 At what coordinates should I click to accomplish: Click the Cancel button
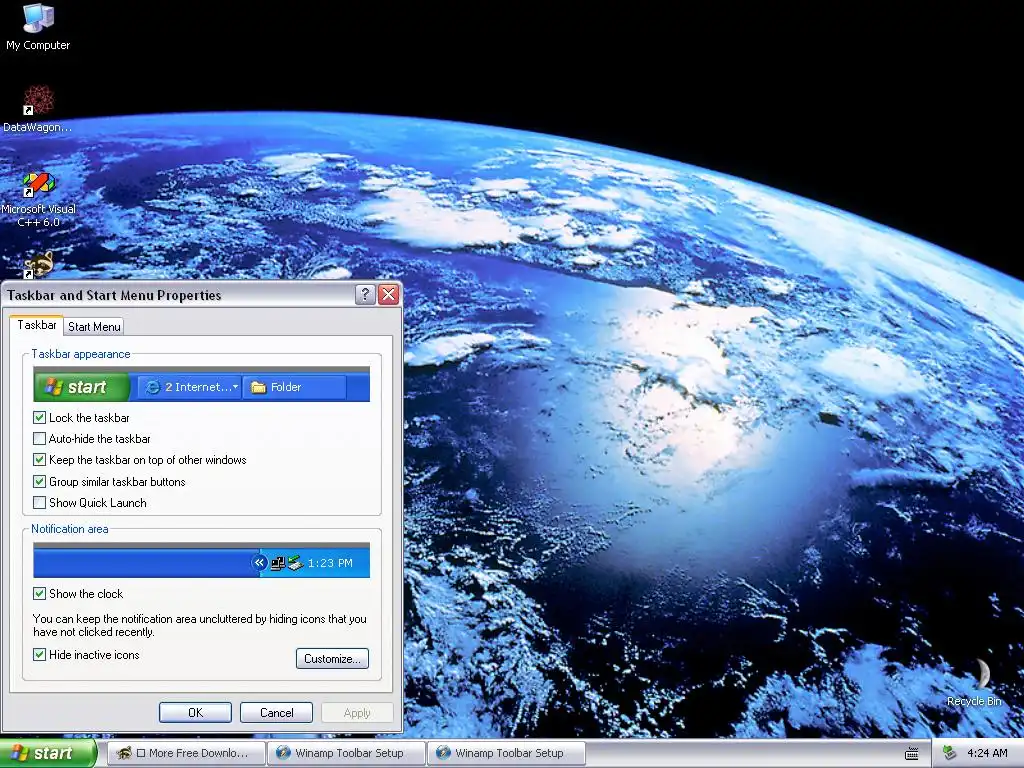pyautogui.click(x=276, y=712)
